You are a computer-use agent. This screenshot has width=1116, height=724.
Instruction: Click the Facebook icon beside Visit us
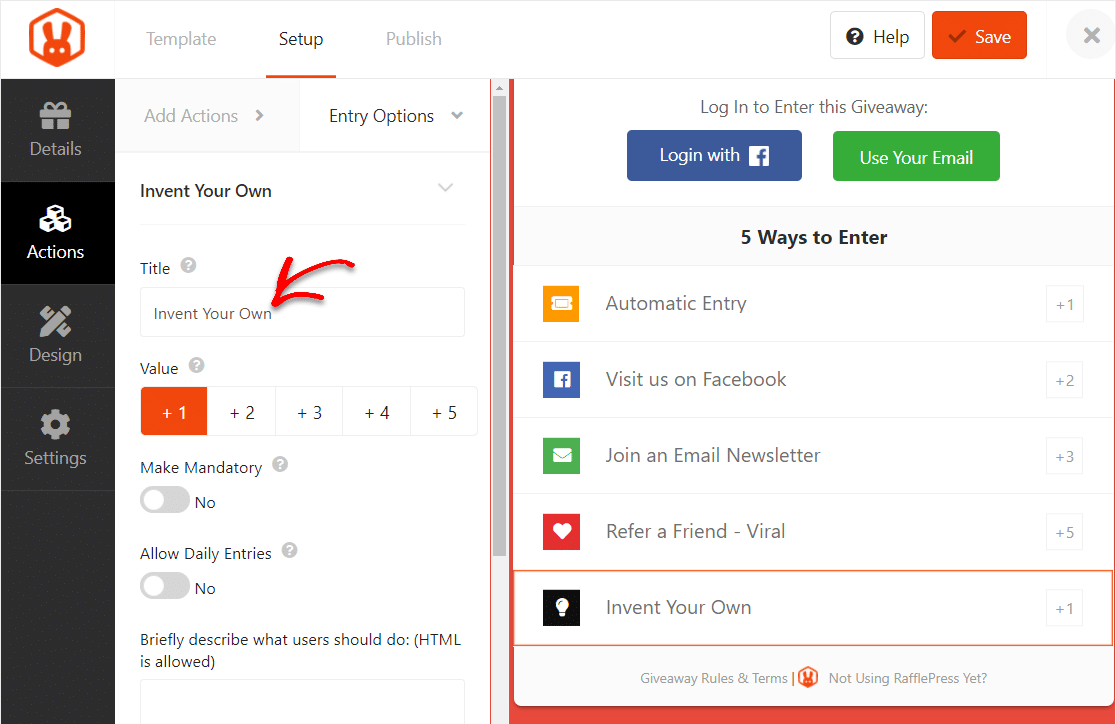[561, 379]
